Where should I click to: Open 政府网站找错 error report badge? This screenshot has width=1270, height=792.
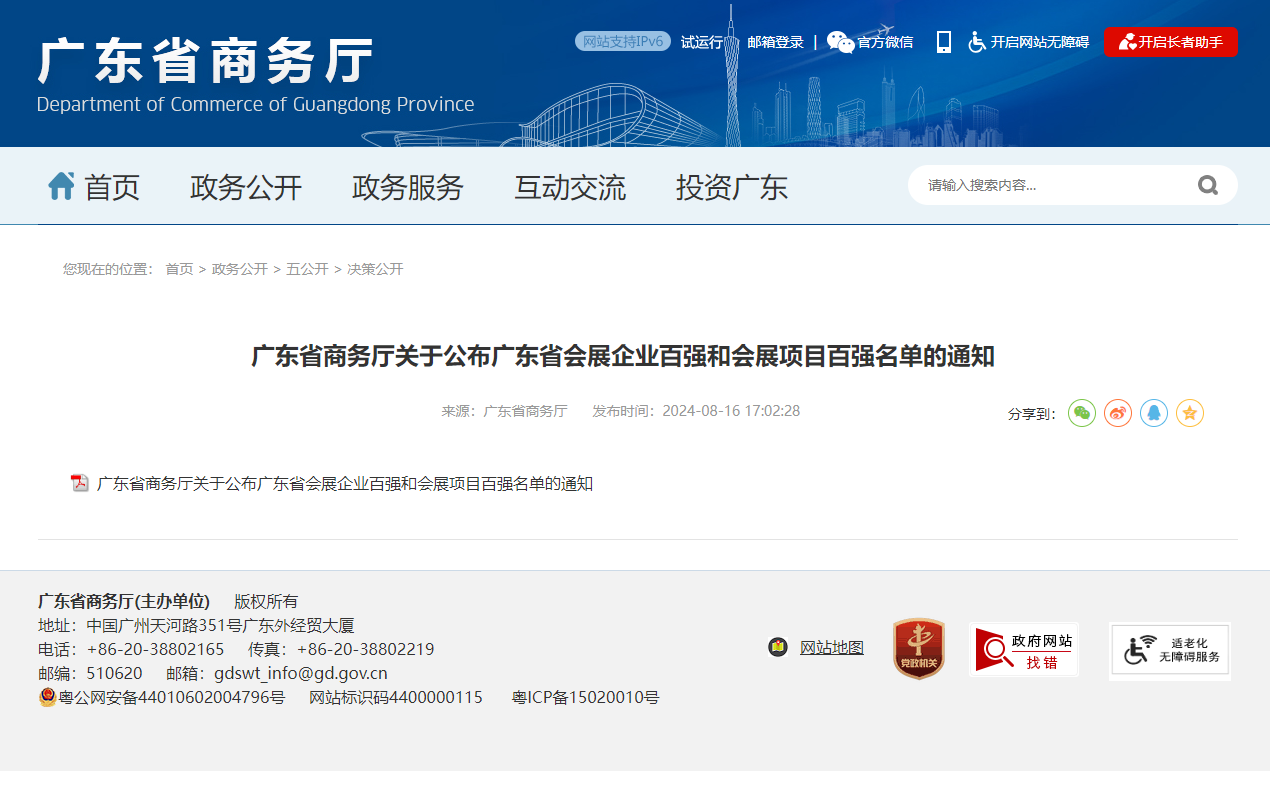pos(1023,649)
